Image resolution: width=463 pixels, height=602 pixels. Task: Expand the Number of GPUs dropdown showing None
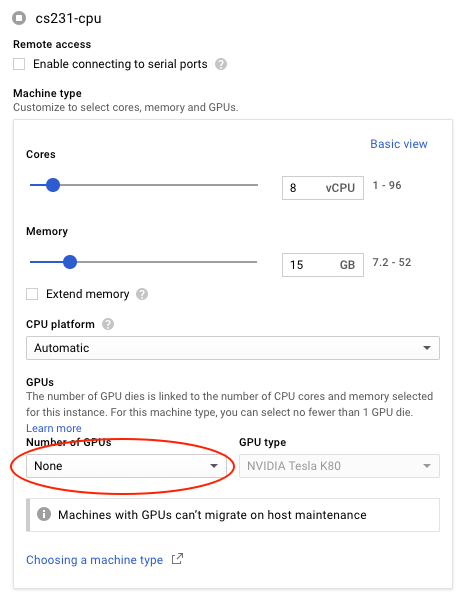point(126,466)
